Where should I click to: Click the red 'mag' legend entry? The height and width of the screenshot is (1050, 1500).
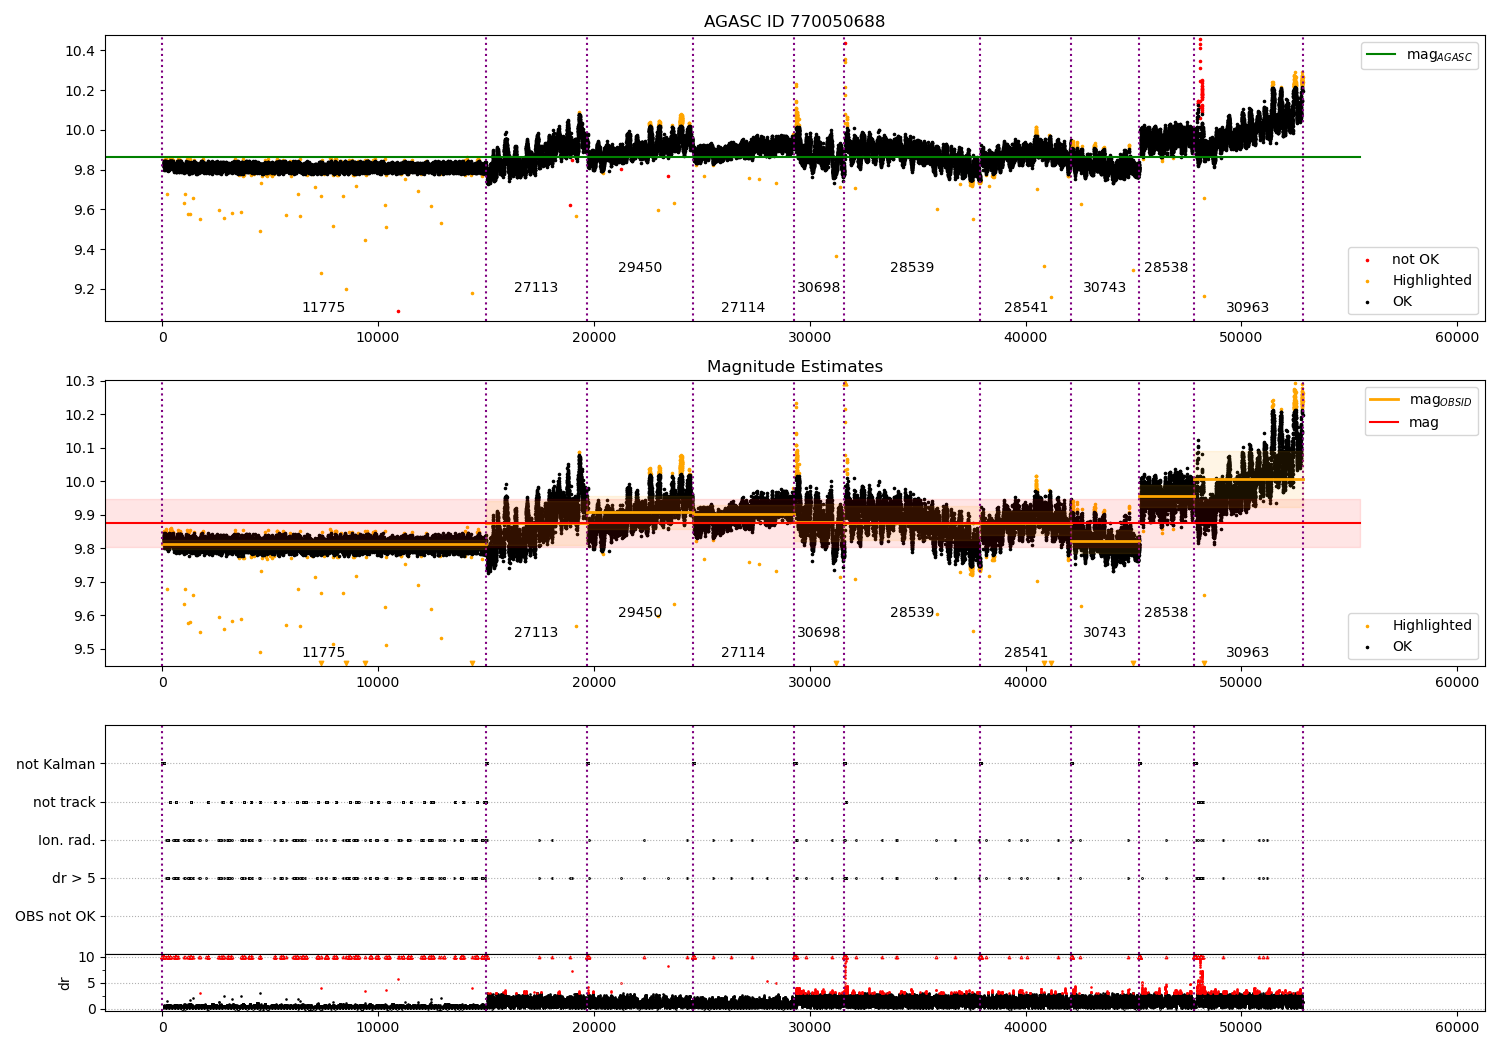point(1404,423)
